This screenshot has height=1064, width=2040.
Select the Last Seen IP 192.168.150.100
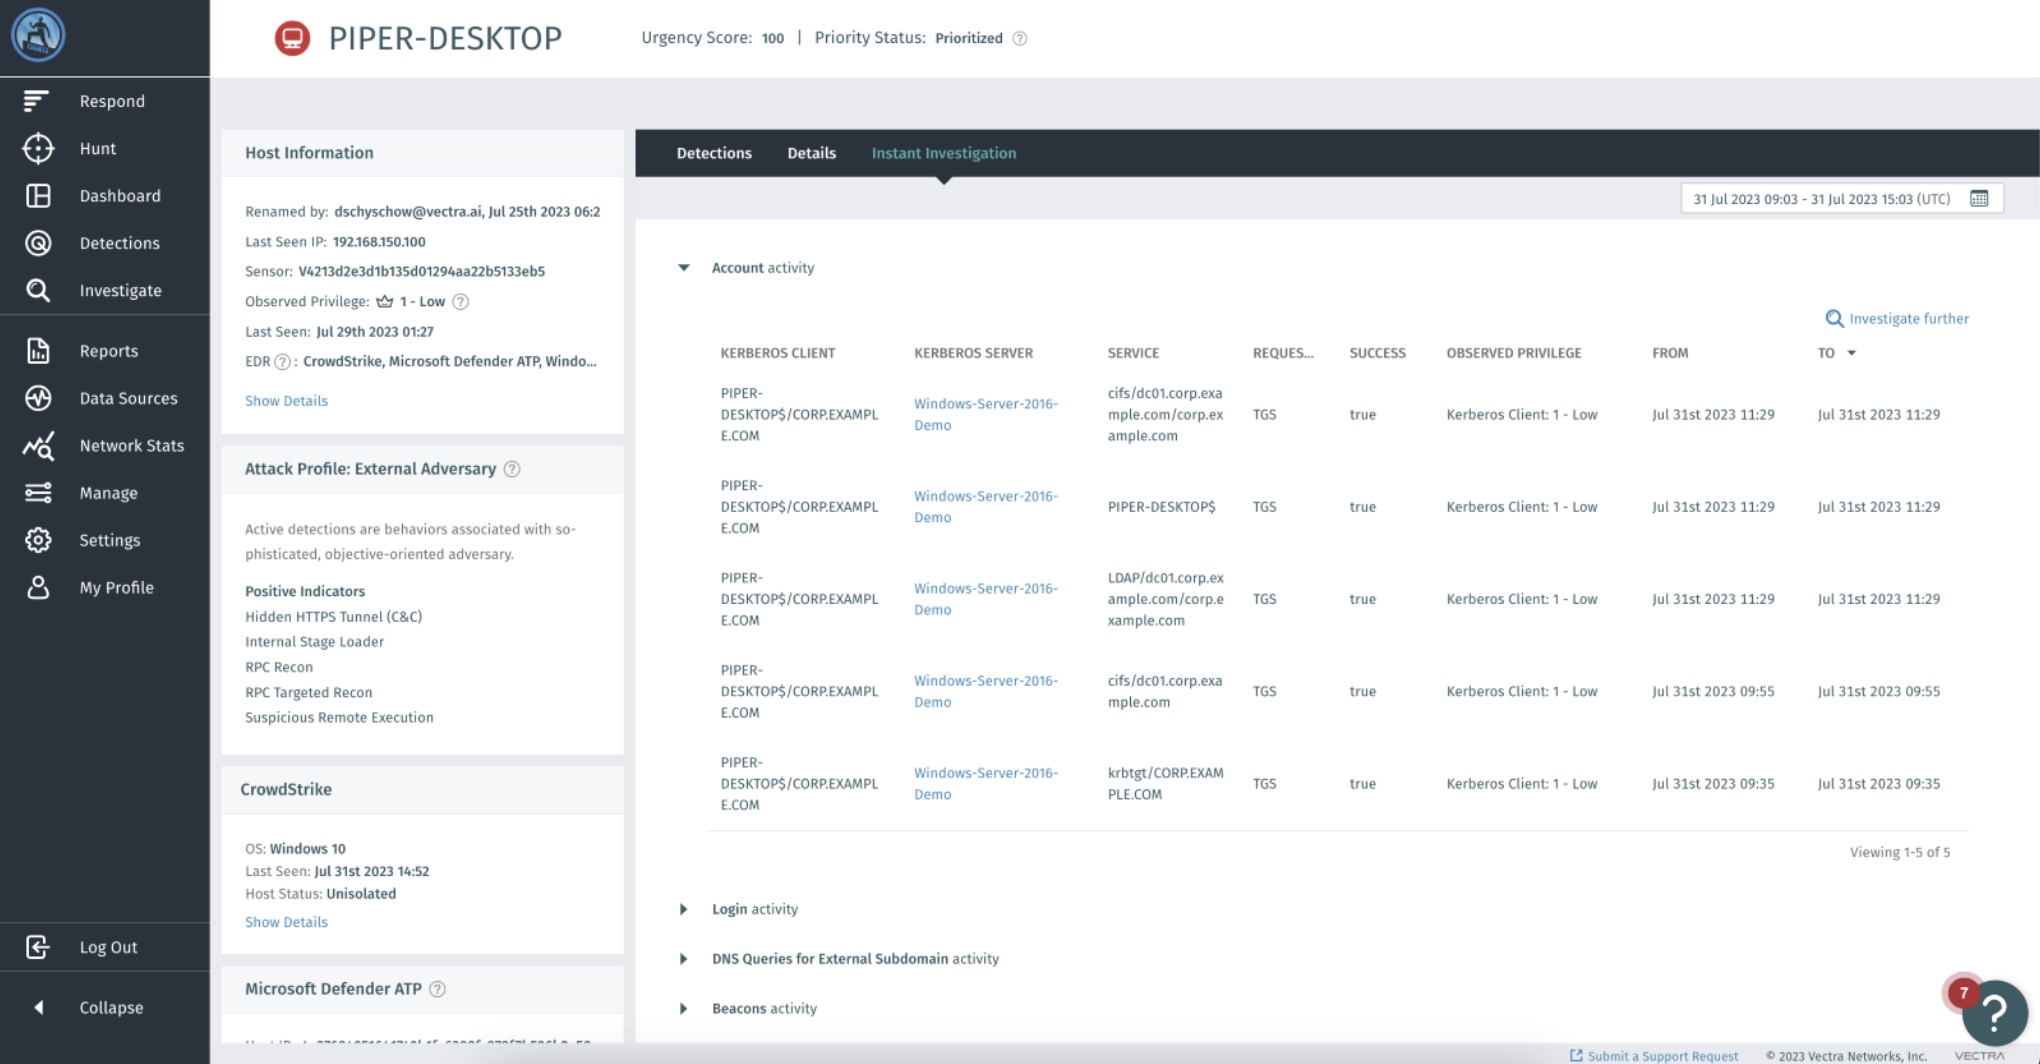tap(379, 241)
